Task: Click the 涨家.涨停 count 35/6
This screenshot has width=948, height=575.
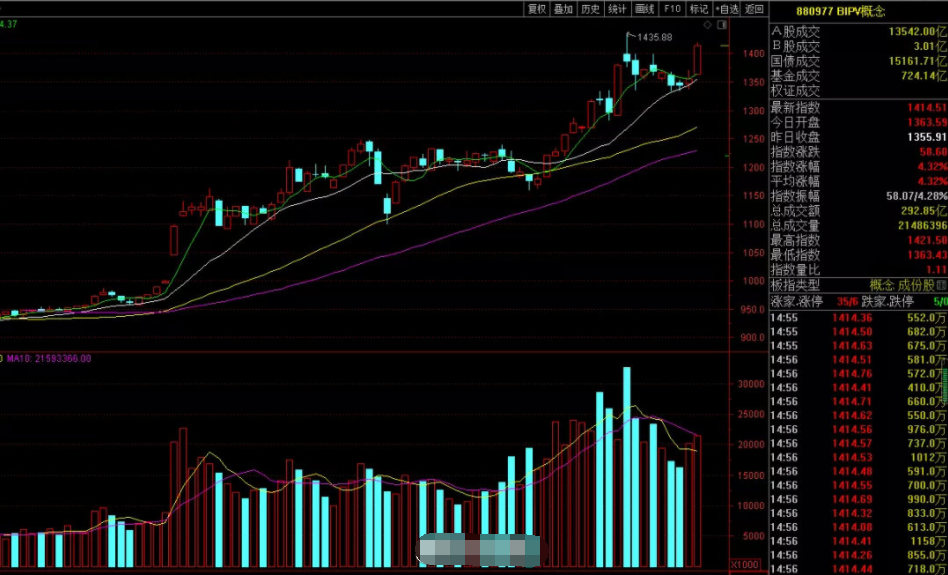Action: [847, 301]
